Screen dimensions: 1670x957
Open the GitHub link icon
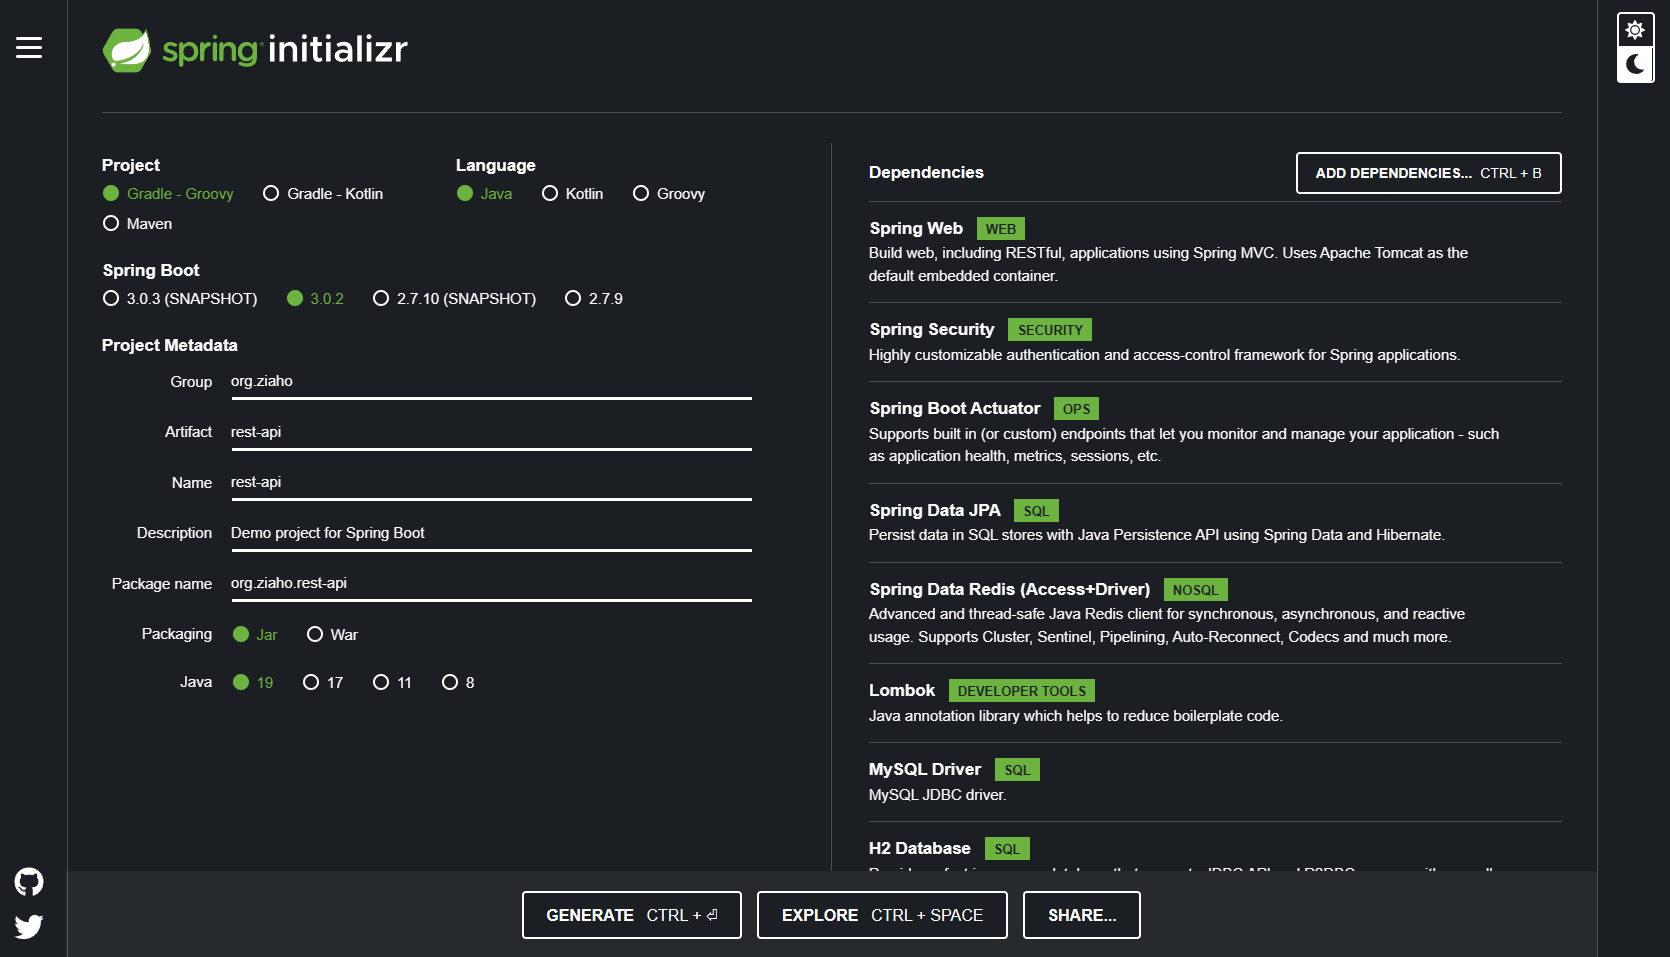(29, 881)
